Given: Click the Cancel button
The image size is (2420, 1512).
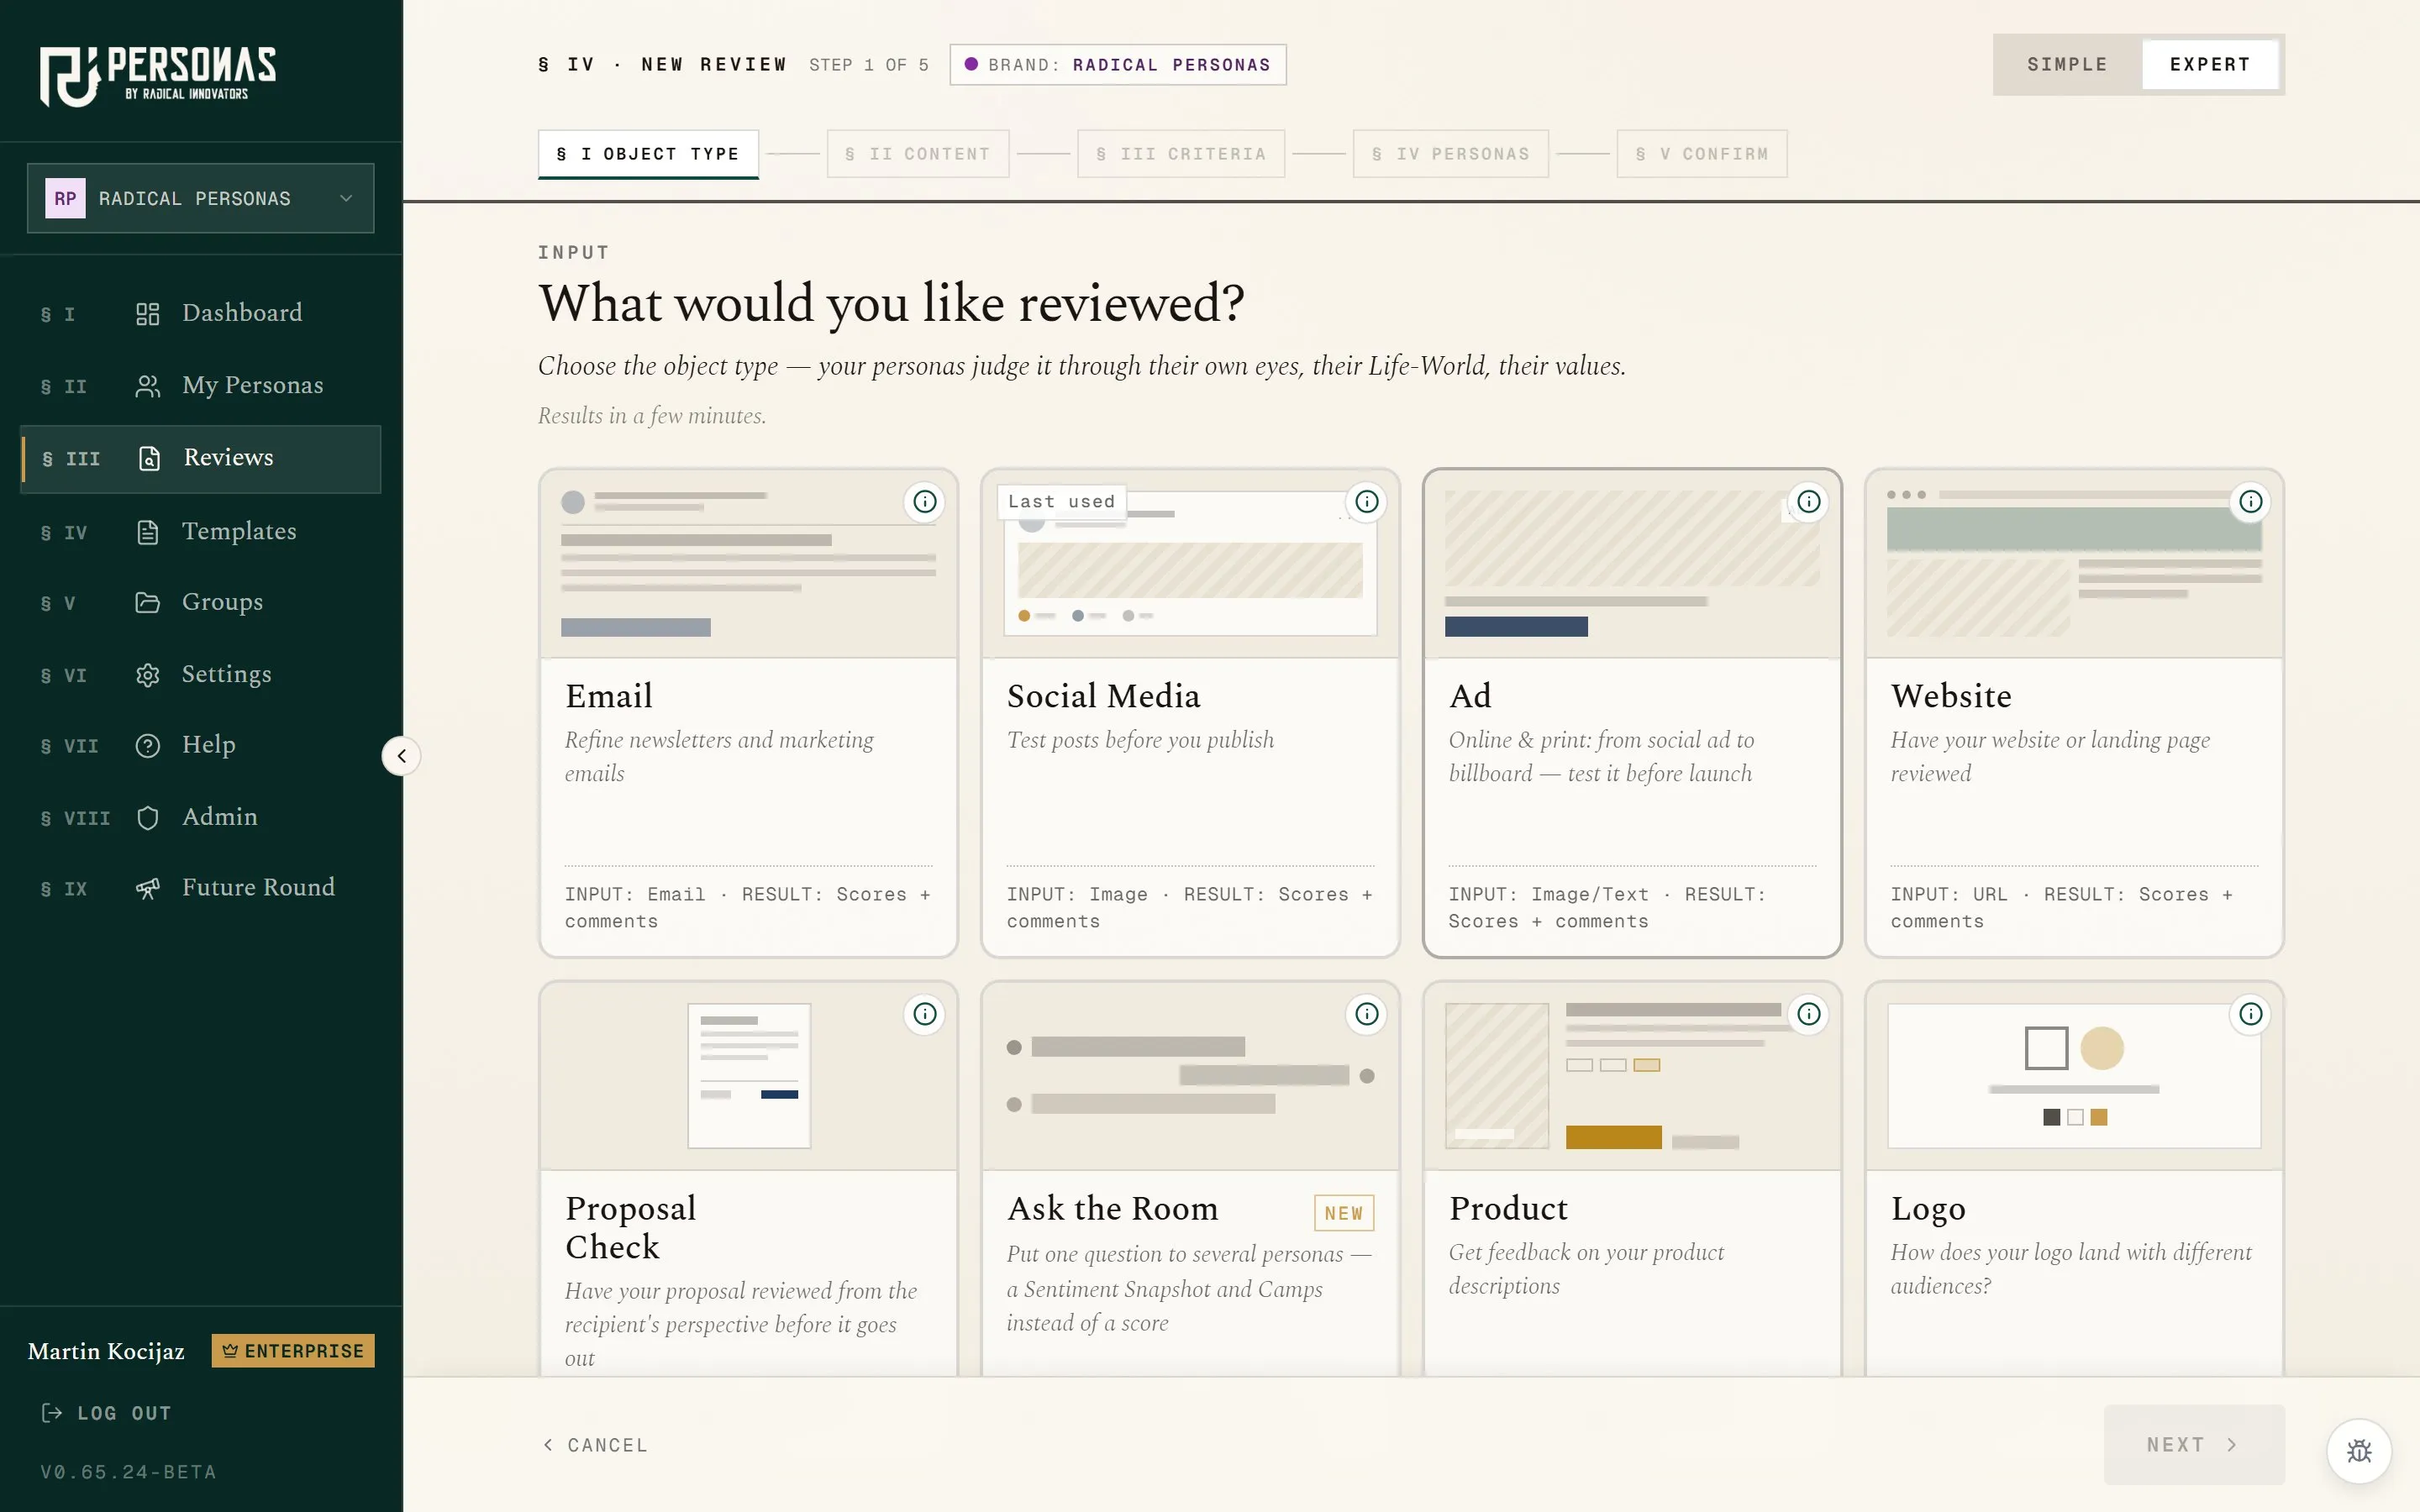Looking at the screenshot, I should coord(596,1445).
